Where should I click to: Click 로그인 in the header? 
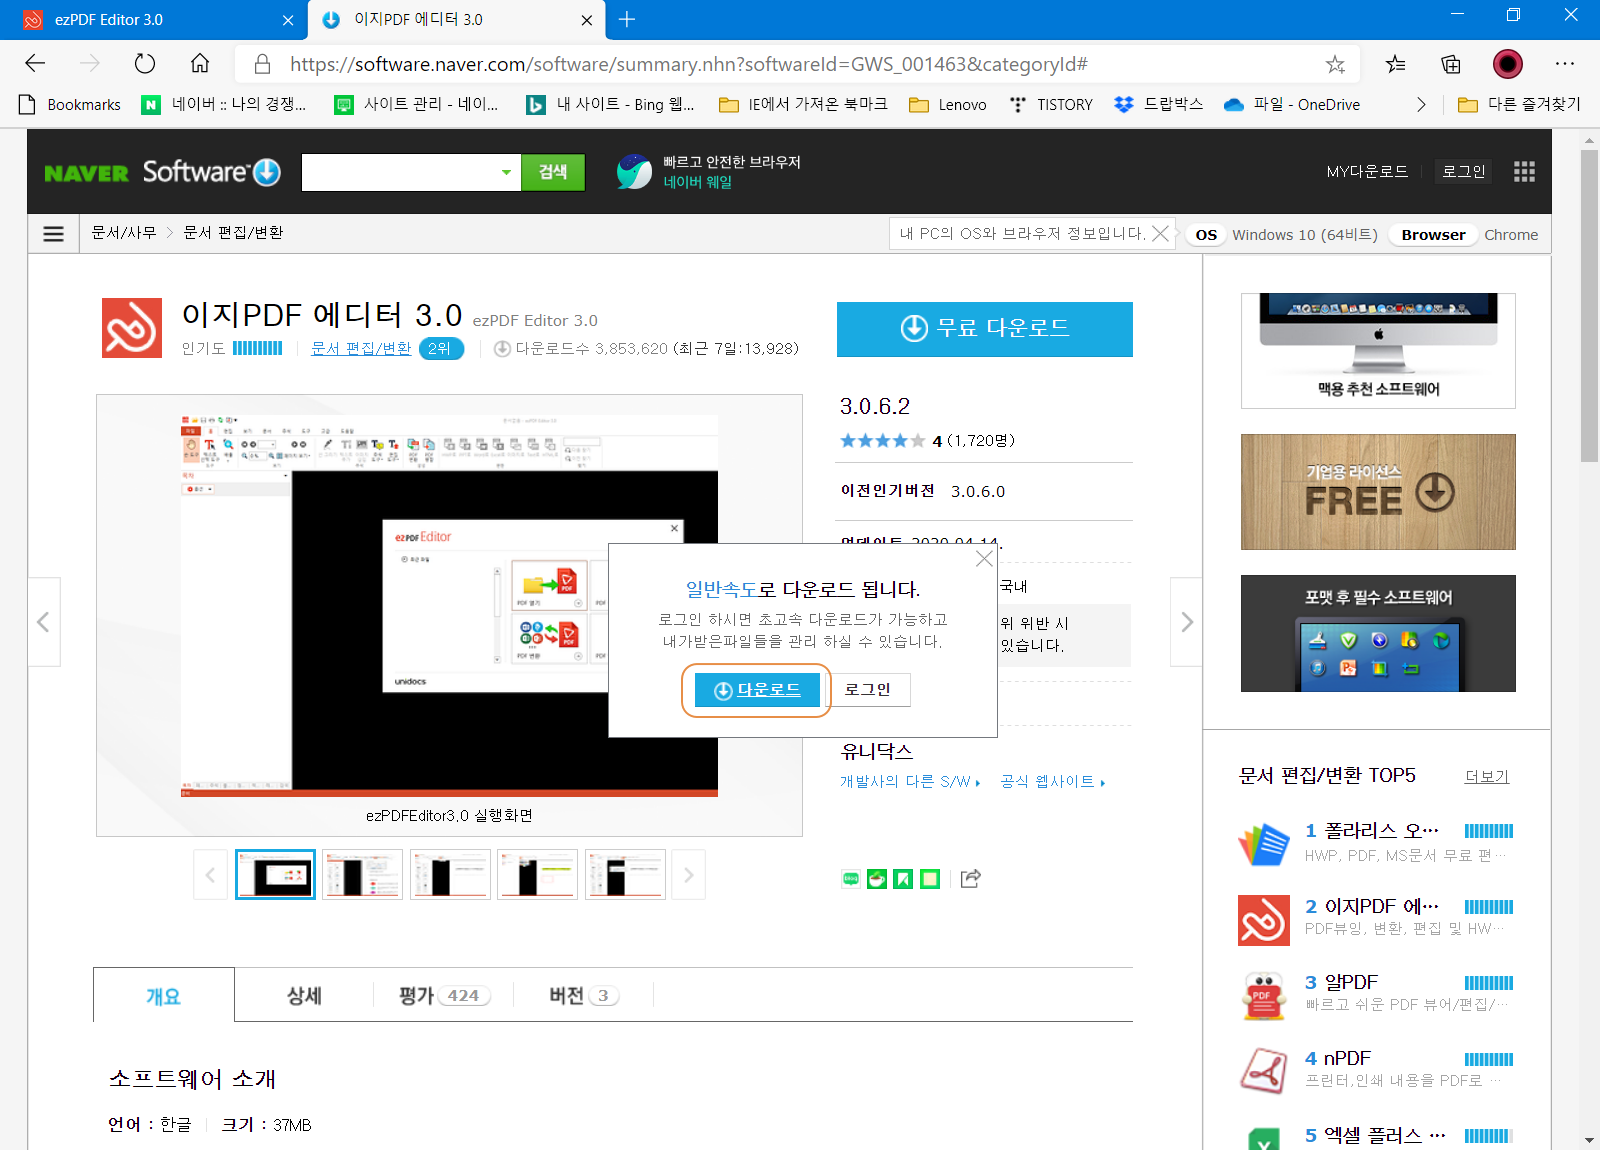tap(1463, 172)
